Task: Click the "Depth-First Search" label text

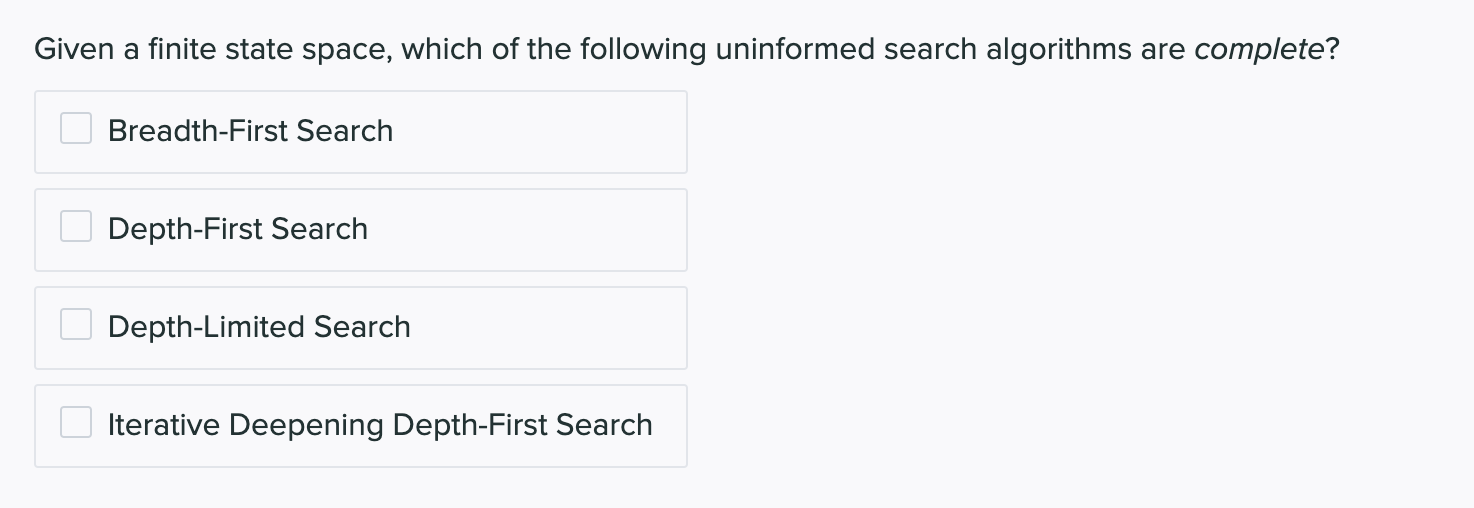Action: point(238,229)
